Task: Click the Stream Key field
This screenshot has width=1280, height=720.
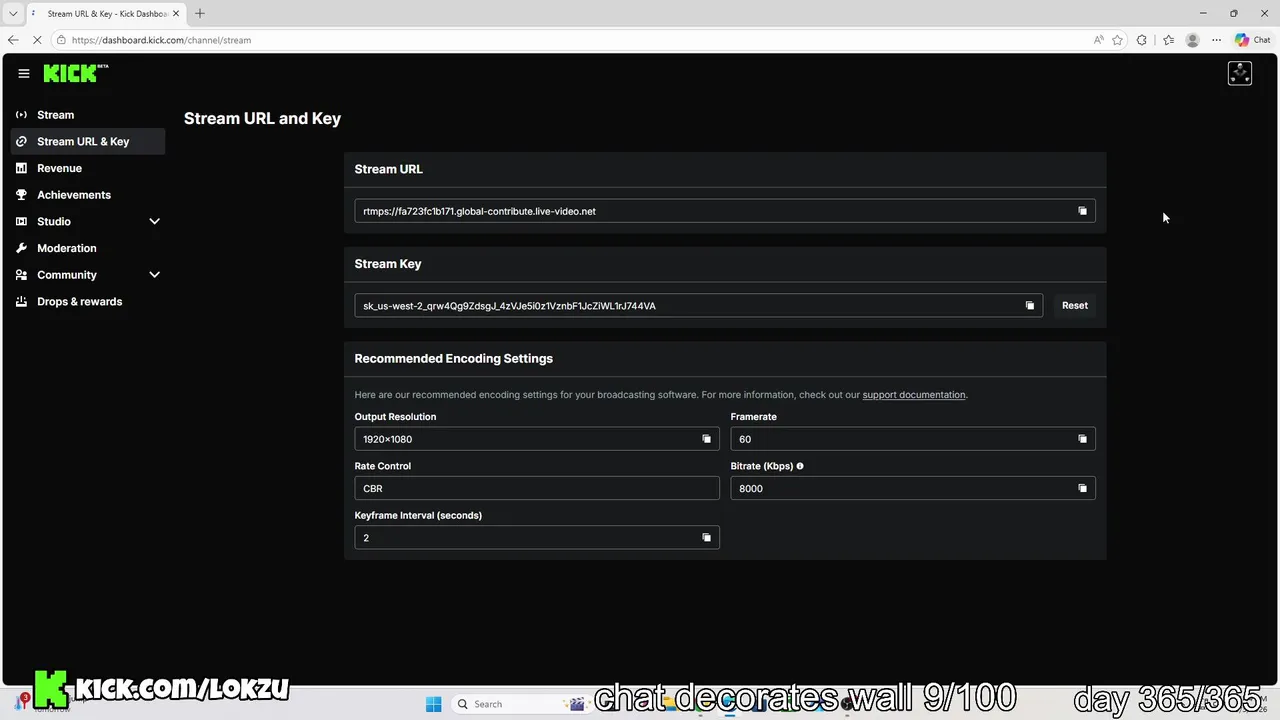Action: (x=699, y=306)
